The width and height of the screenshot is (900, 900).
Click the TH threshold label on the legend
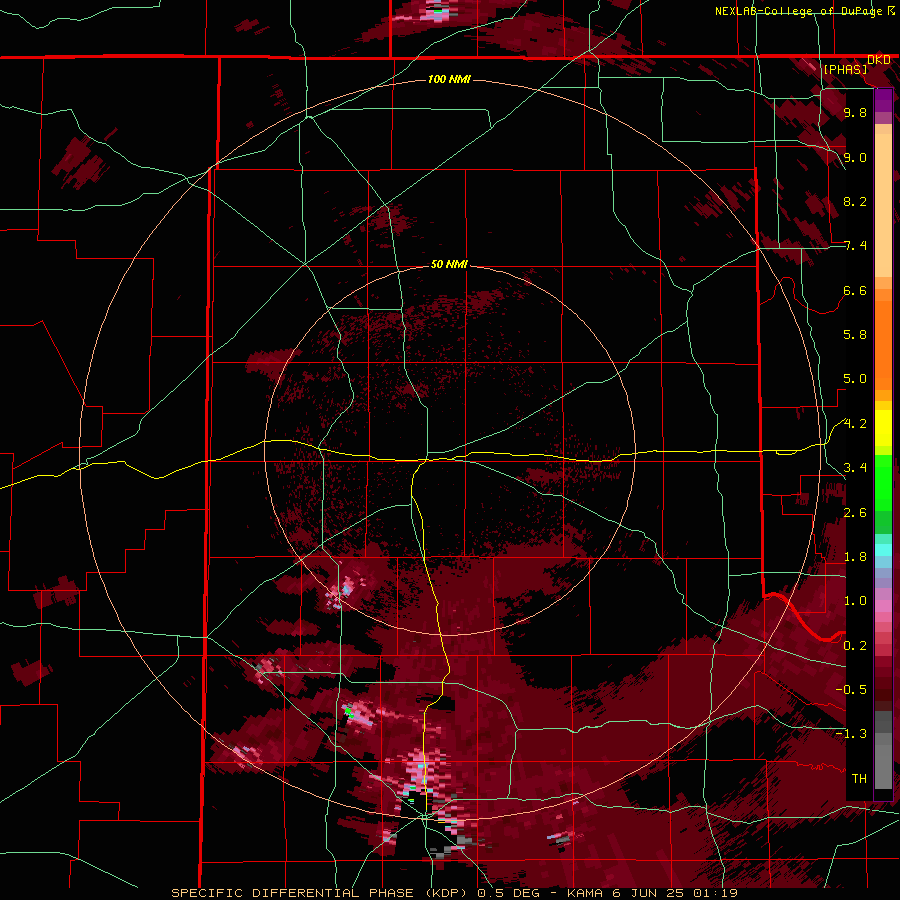[x=859, y=779]
